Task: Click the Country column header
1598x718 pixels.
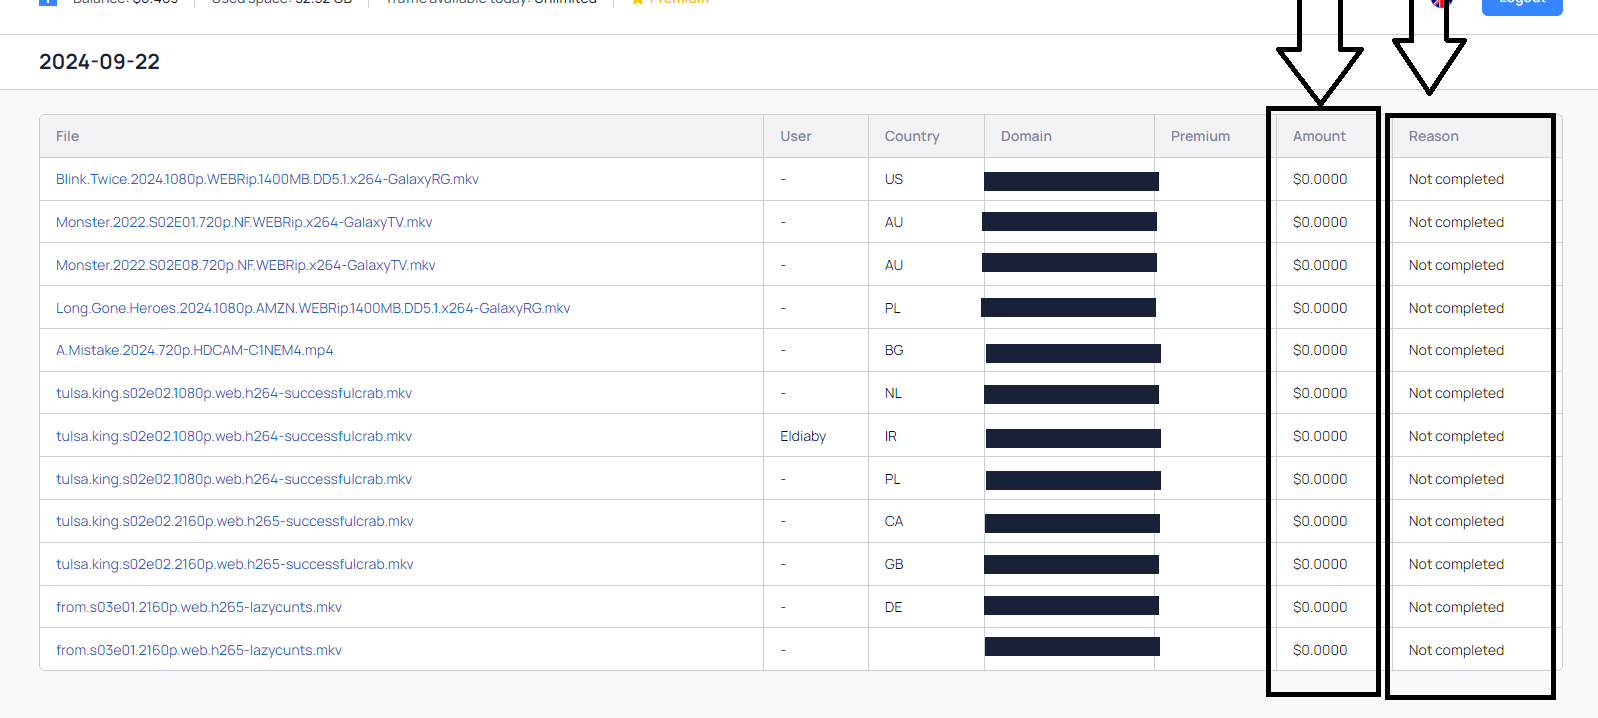Action: [911, 136]
